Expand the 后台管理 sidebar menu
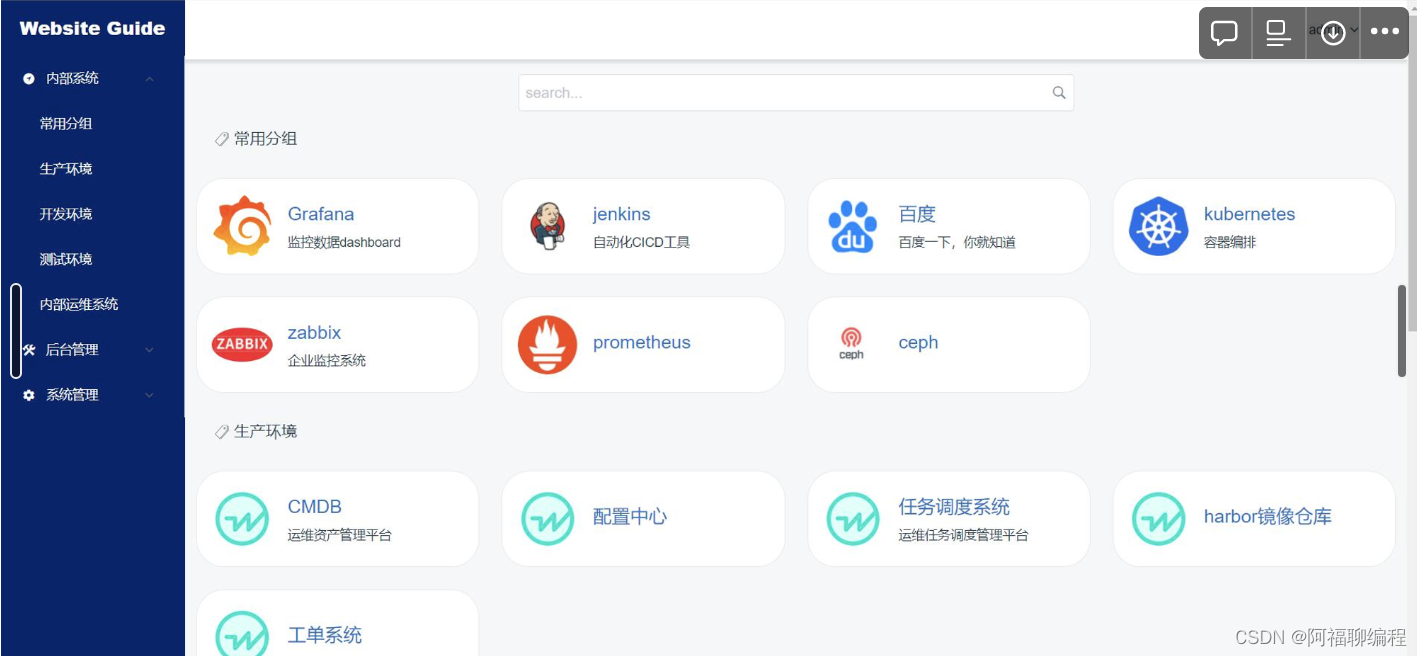 149,350
